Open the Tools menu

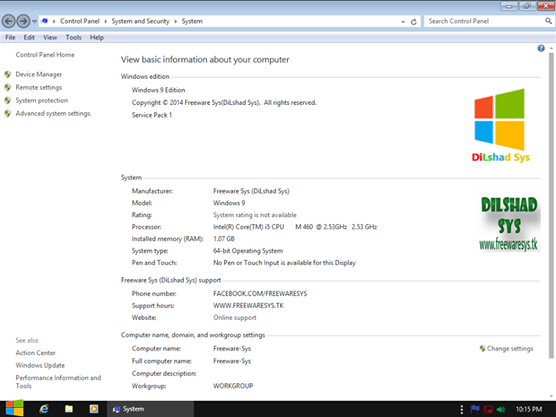(x=73, y=37)
